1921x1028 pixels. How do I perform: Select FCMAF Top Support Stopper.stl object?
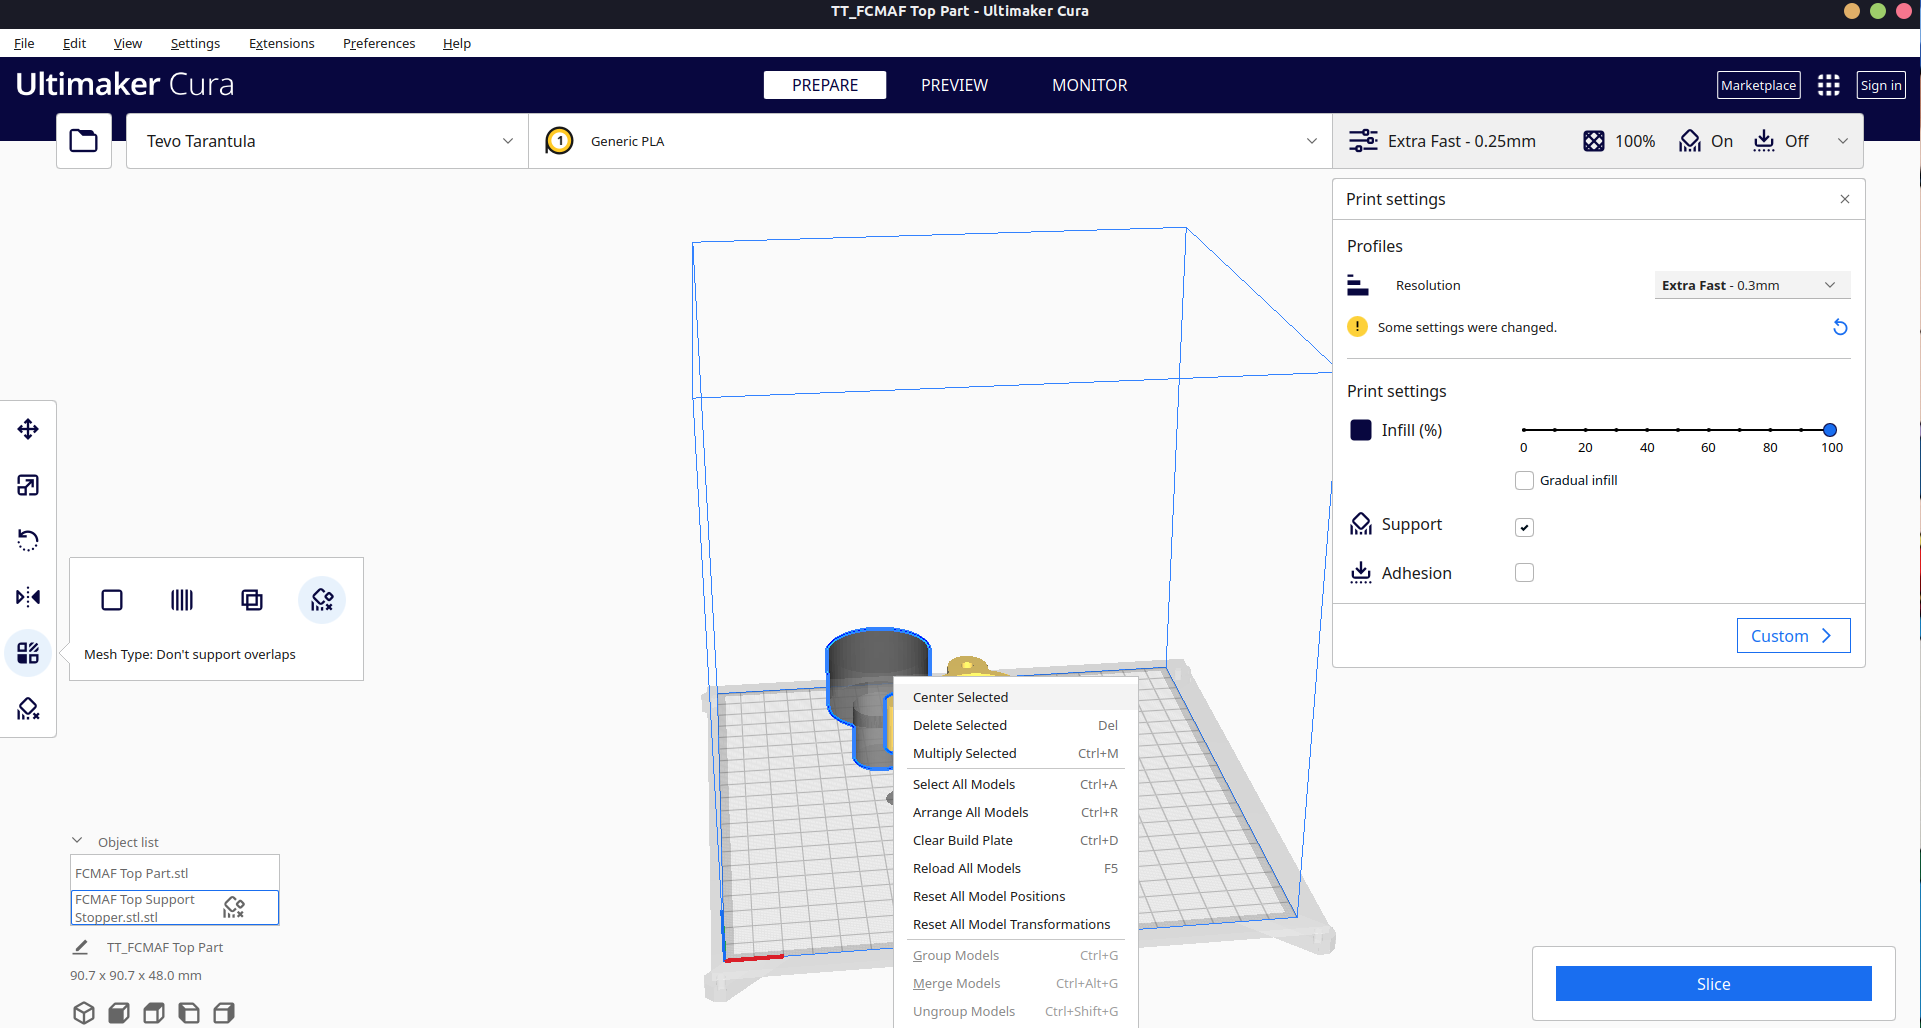[174, 908]
